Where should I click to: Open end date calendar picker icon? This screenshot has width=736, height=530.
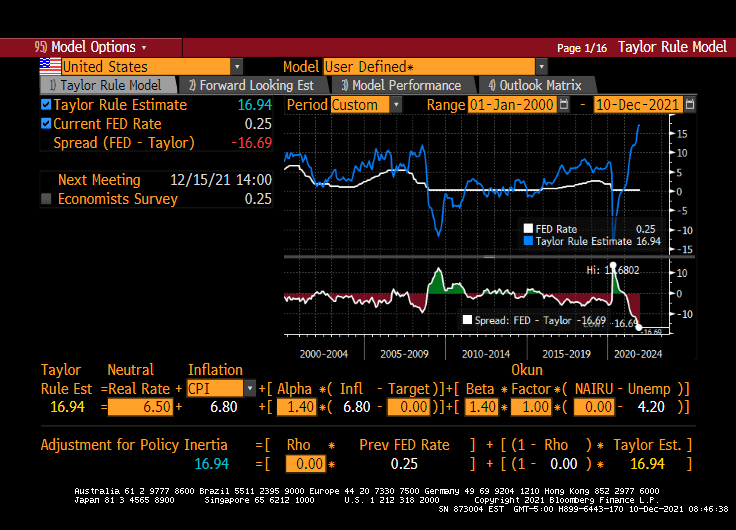pos(690,105)
